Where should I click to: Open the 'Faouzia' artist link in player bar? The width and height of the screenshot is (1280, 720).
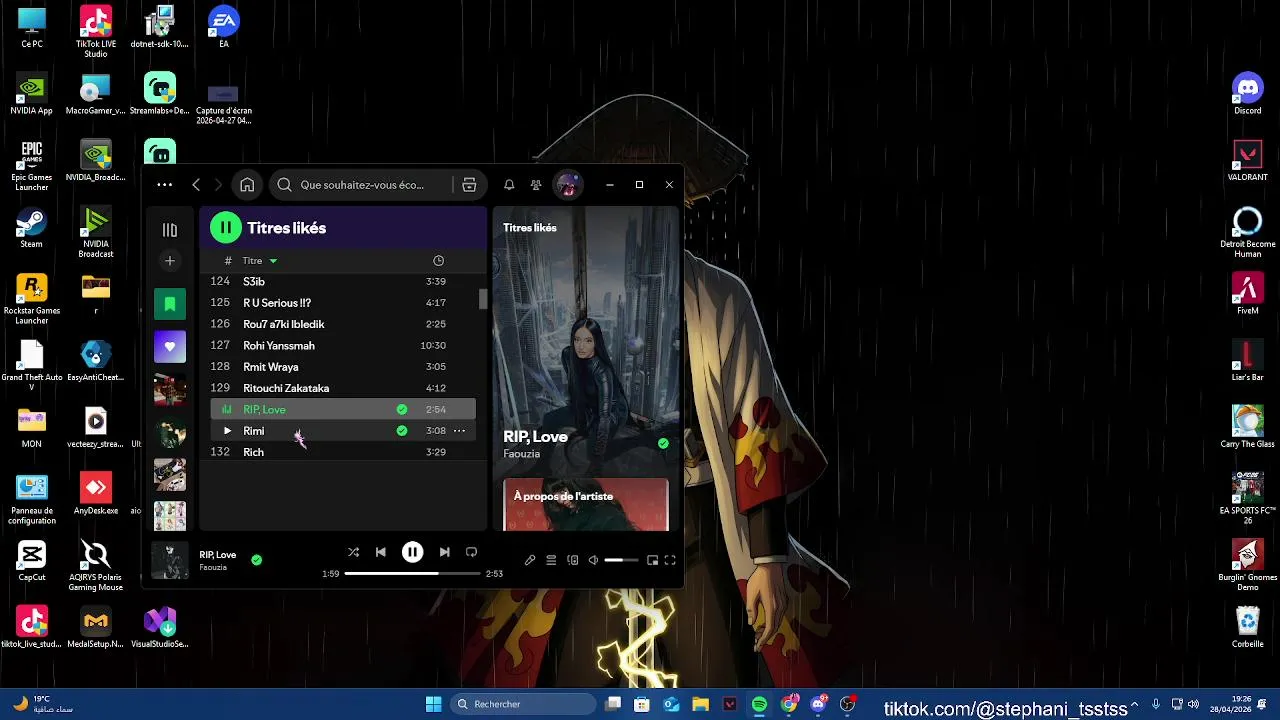click(213, 568)
